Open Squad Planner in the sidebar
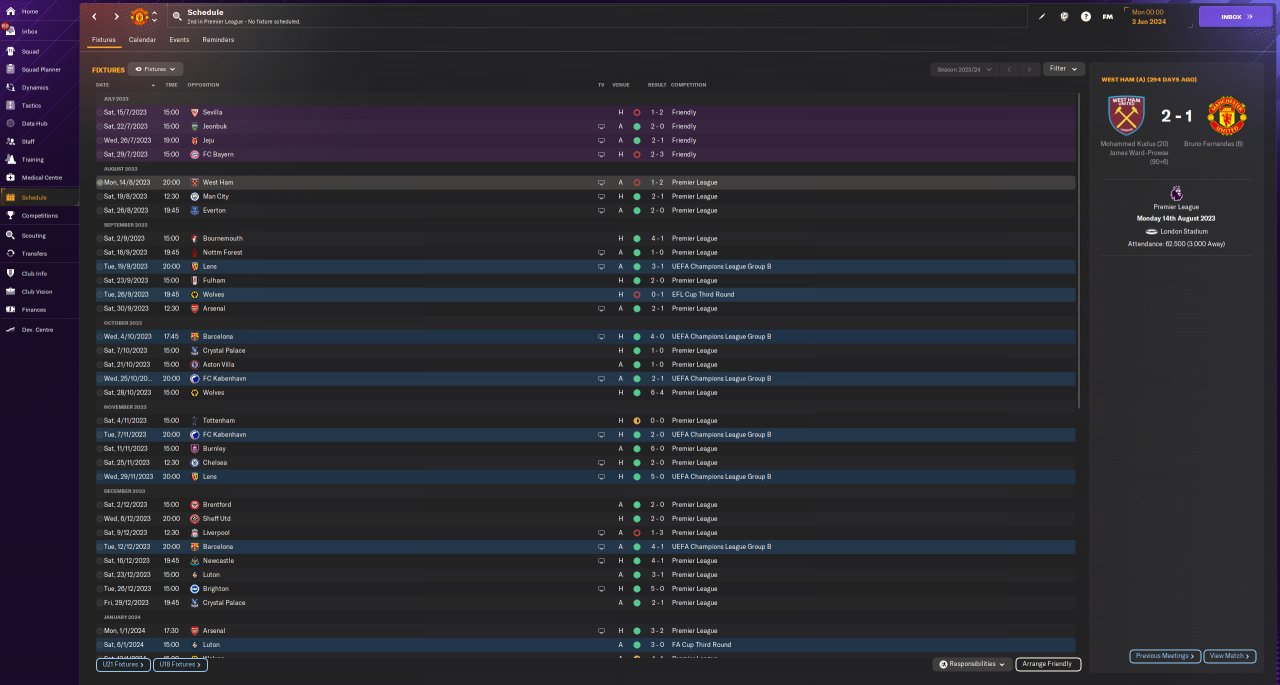Screen dimensions: 1280x685 [40, 69]
